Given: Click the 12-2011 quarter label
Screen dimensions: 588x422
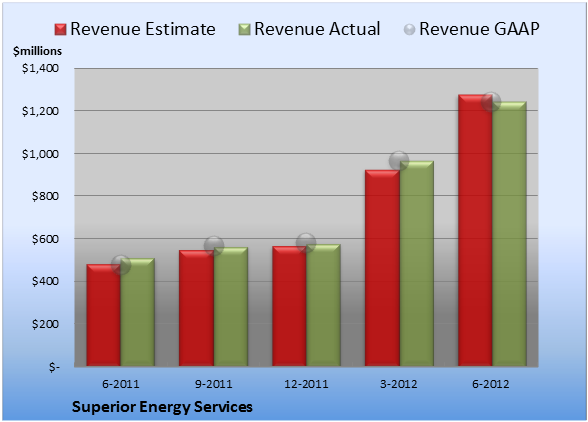Looking at the screenshot, I should pos(306,384).
